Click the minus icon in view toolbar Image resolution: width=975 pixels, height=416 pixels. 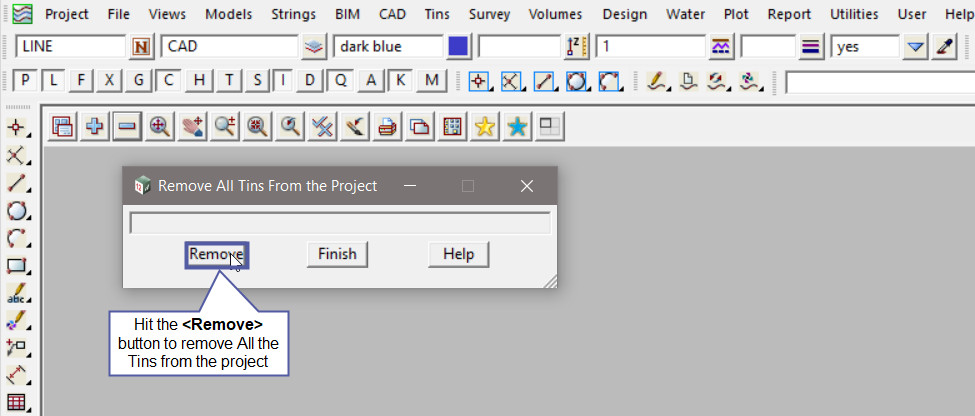126,126
